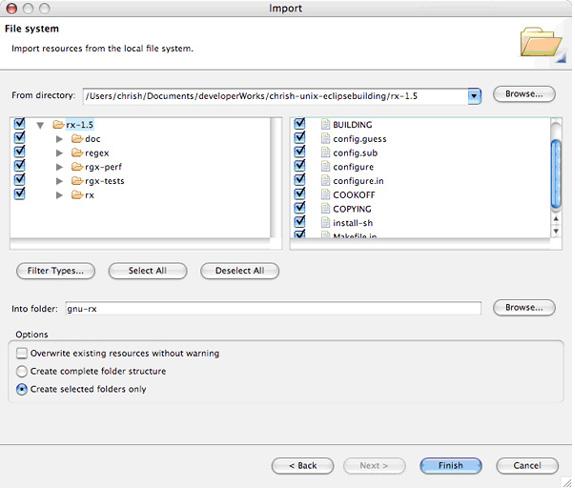Screen dimensions: 575x490
Task: Uncheck the doc folder checkbox
Action: click(19, 138)
